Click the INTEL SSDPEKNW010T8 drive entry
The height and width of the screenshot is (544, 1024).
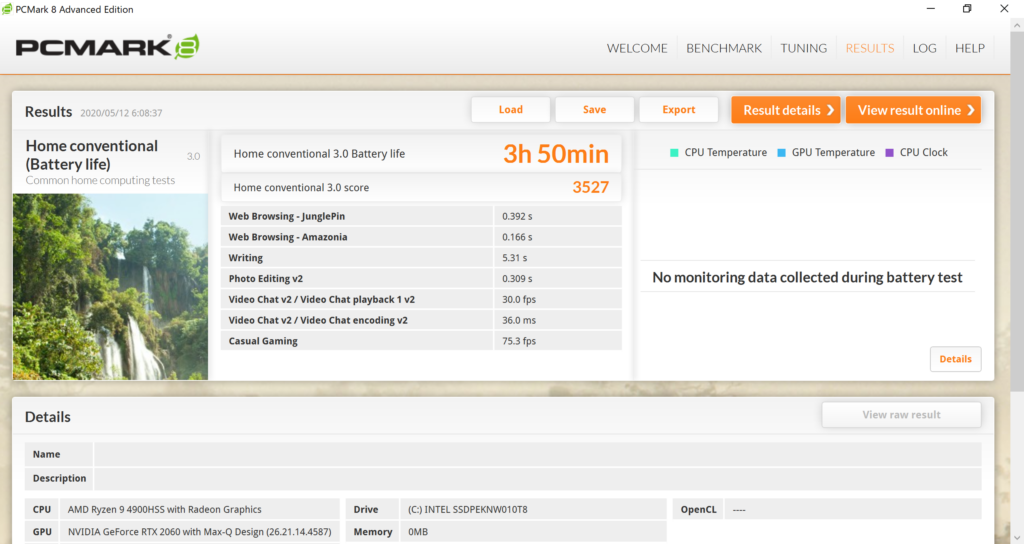468,509
